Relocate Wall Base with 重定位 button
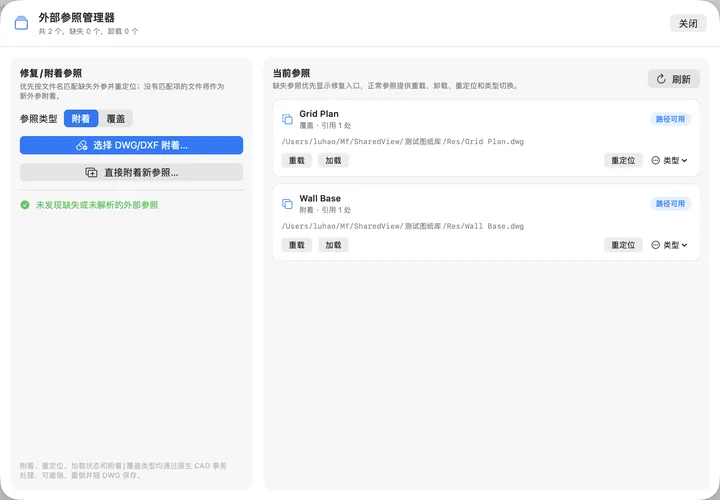Image resolution: width=720 pixels, height=500 pixels. tap(623, 245)
